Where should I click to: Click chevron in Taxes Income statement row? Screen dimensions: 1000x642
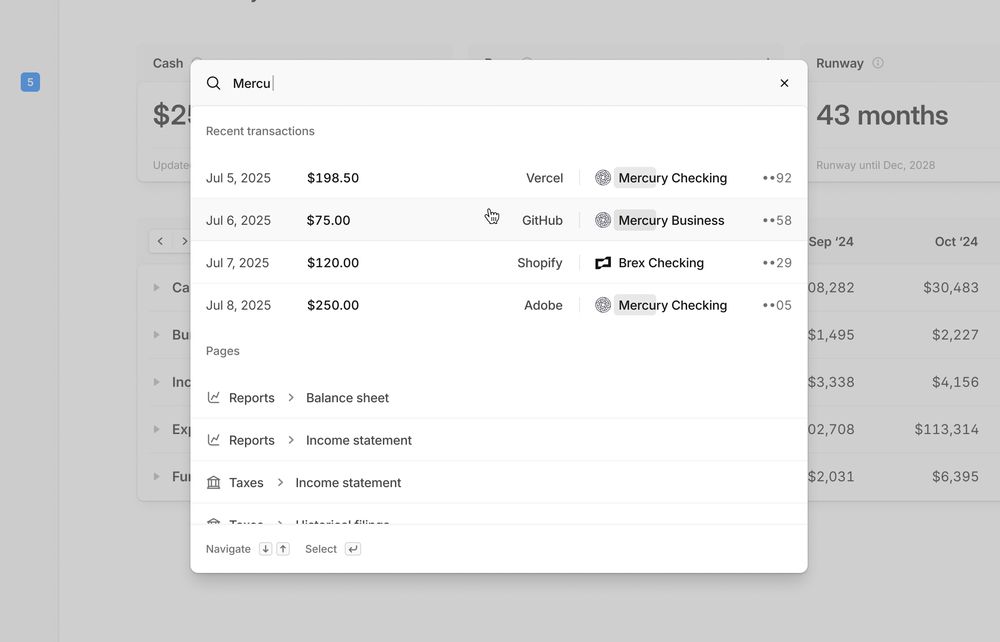point(280,483)
